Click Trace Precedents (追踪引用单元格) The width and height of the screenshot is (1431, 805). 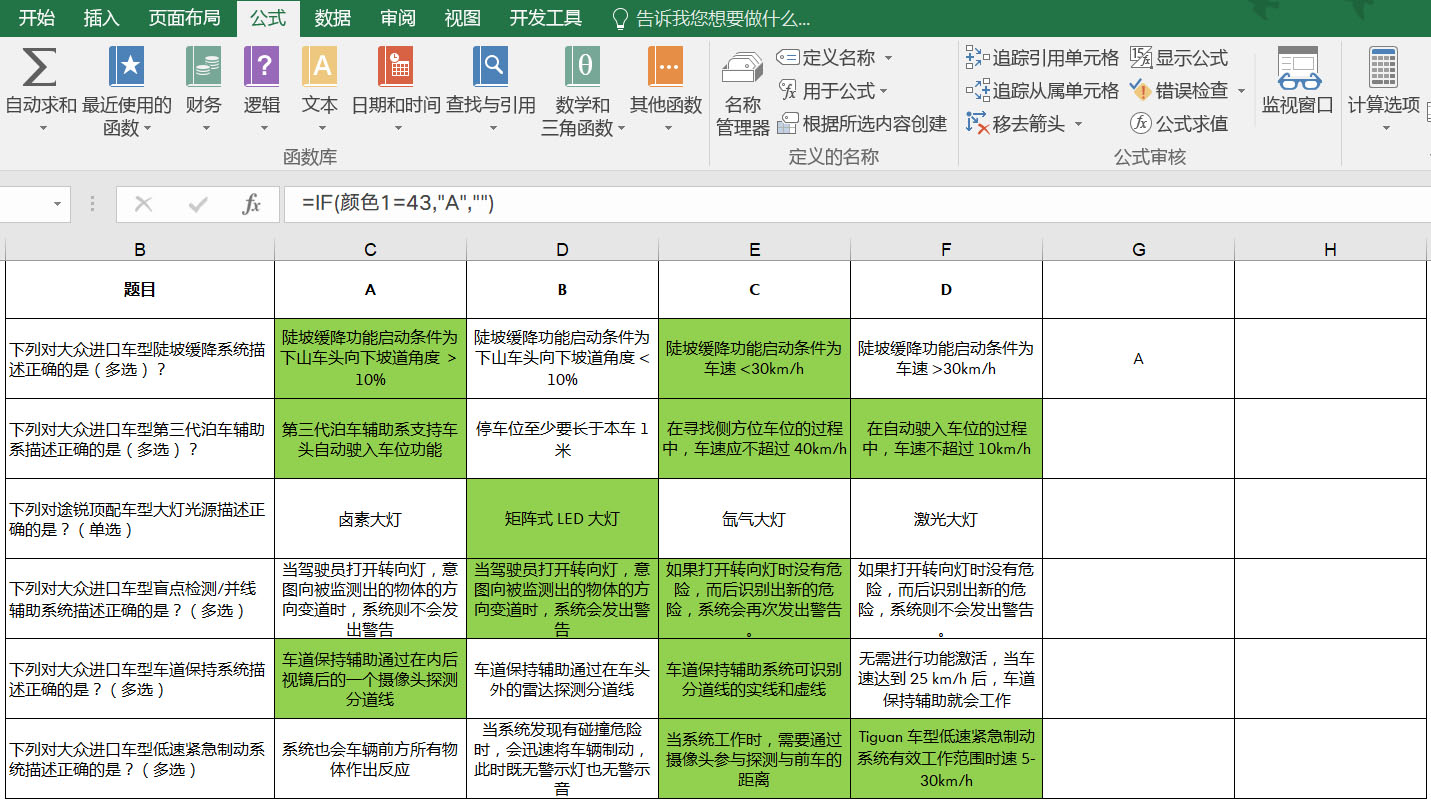[1055, 58]
